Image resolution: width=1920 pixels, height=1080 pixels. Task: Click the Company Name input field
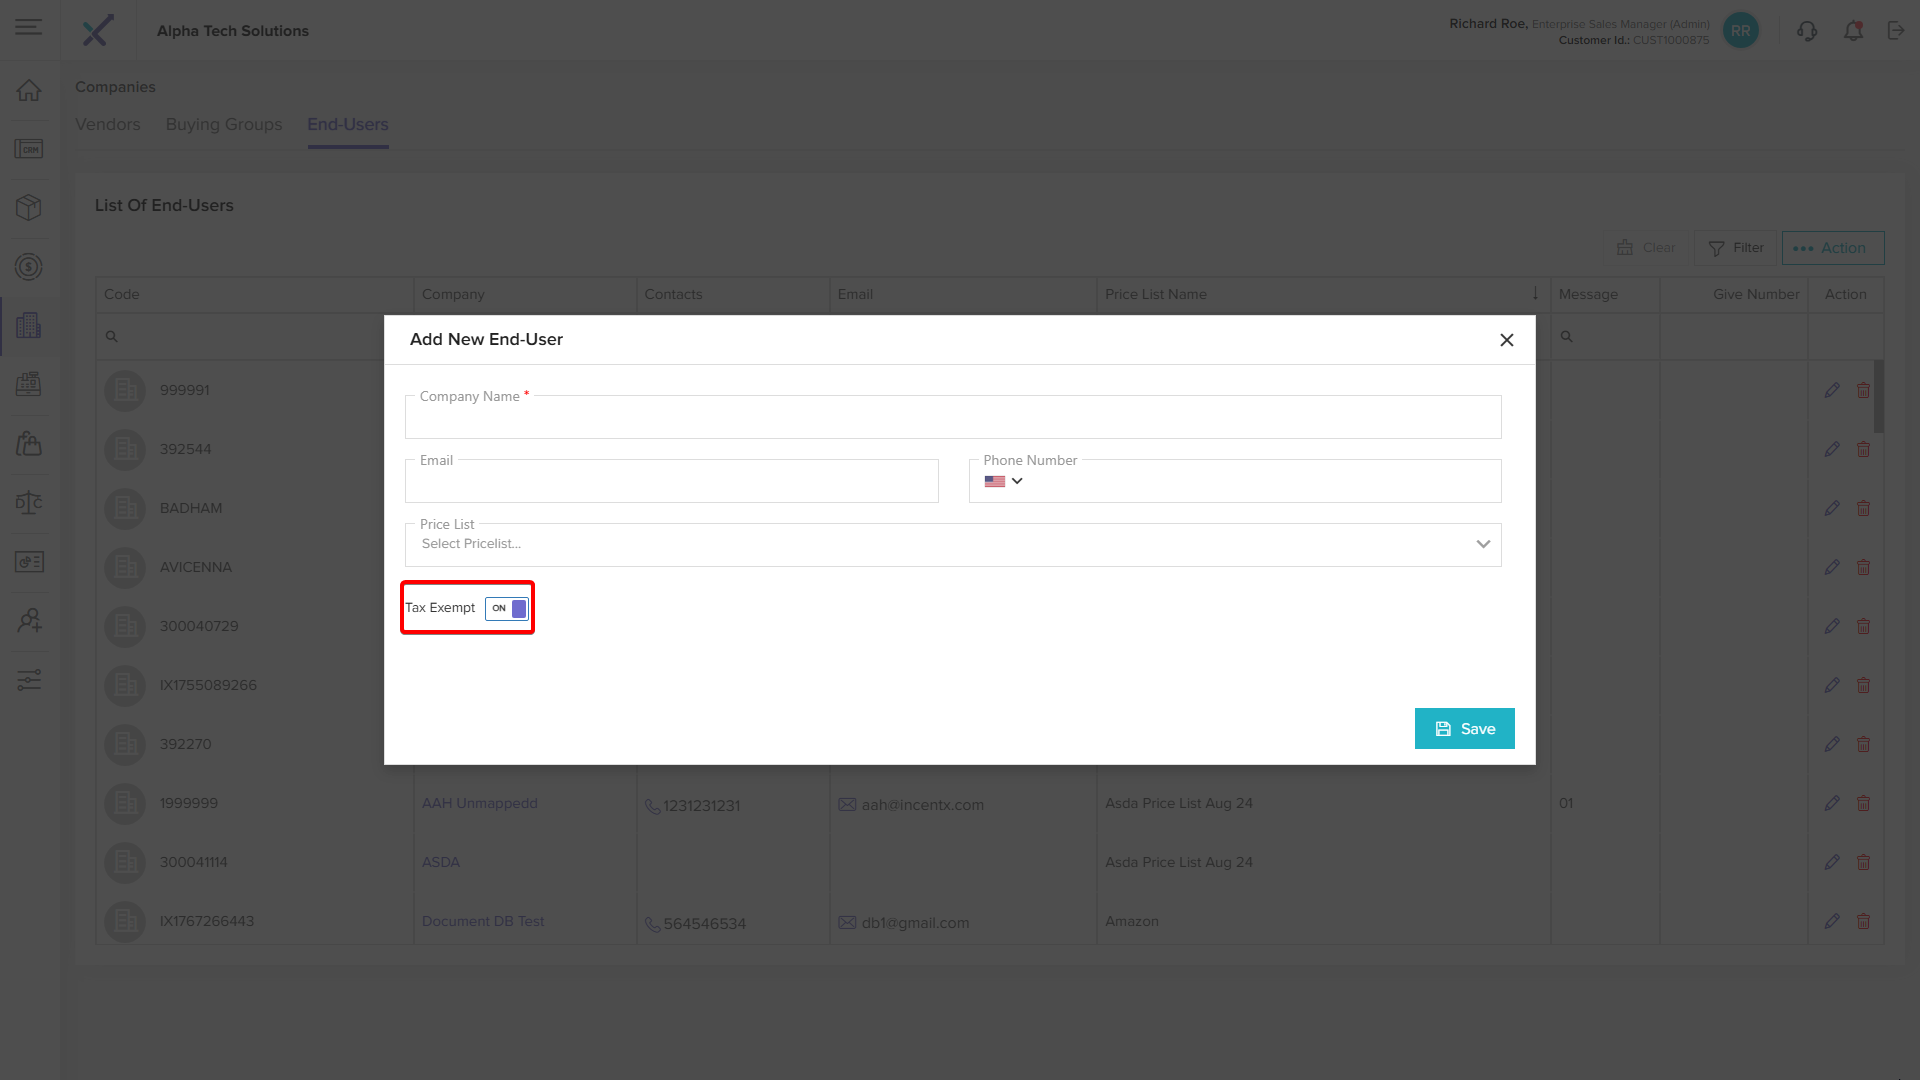click(952, 420)
